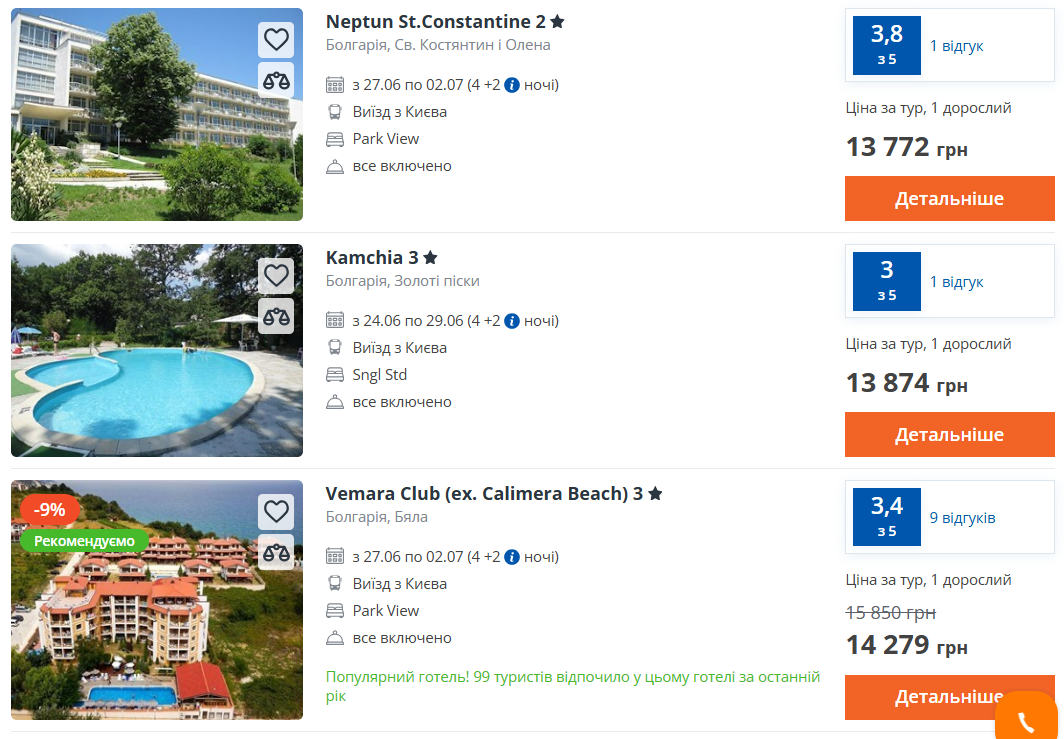Add Neptun St.Constantine to comparison via scales icon
The width and height of the screenshot is (1064, 739).
[x=276, y=81]
